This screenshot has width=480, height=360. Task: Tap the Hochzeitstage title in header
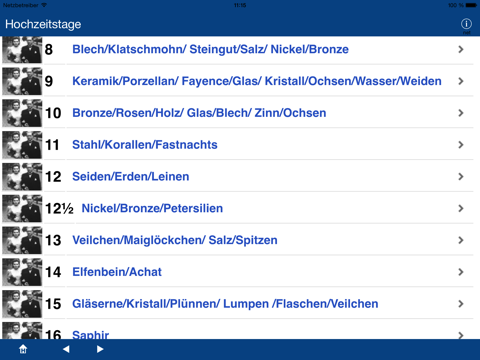(x=43, y=24)
